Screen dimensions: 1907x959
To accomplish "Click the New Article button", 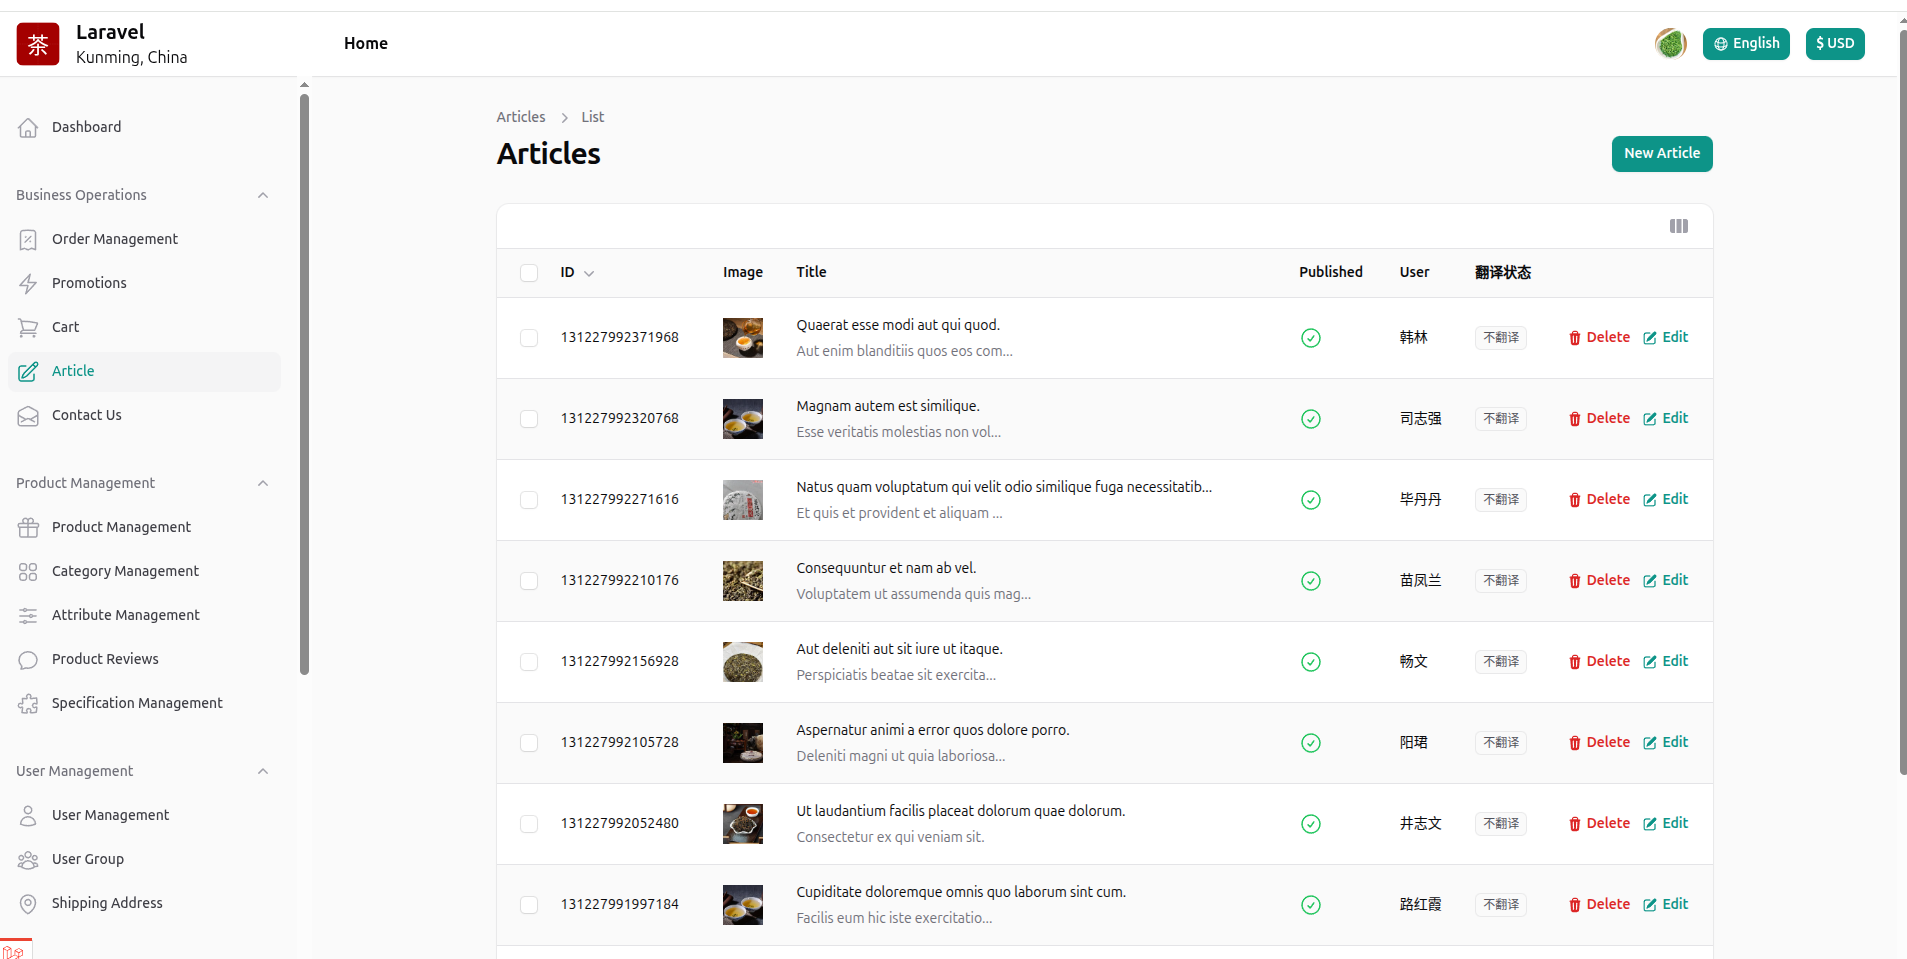I will coord(1661,154).
